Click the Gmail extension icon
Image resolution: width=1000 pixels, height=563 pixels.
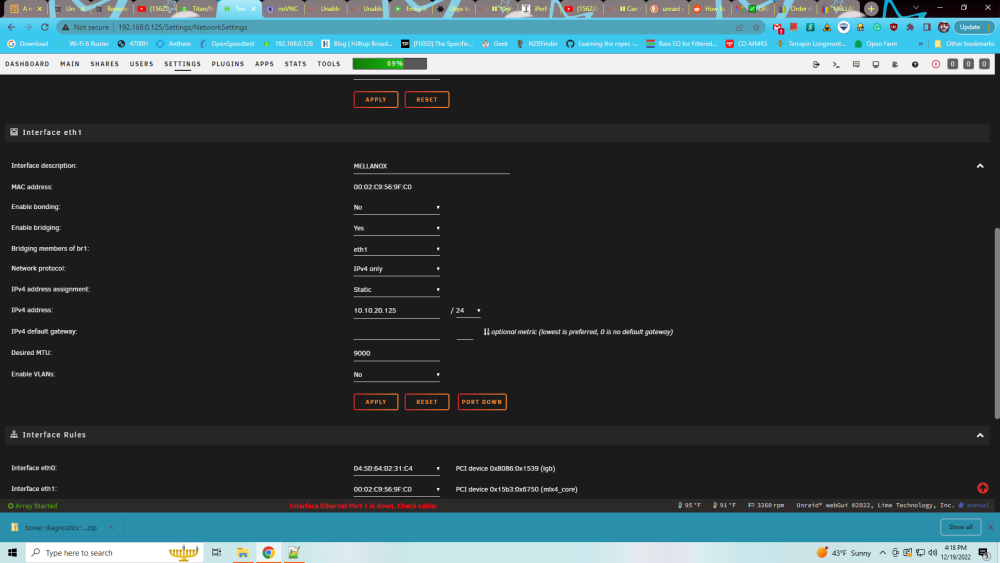[777, 27]
